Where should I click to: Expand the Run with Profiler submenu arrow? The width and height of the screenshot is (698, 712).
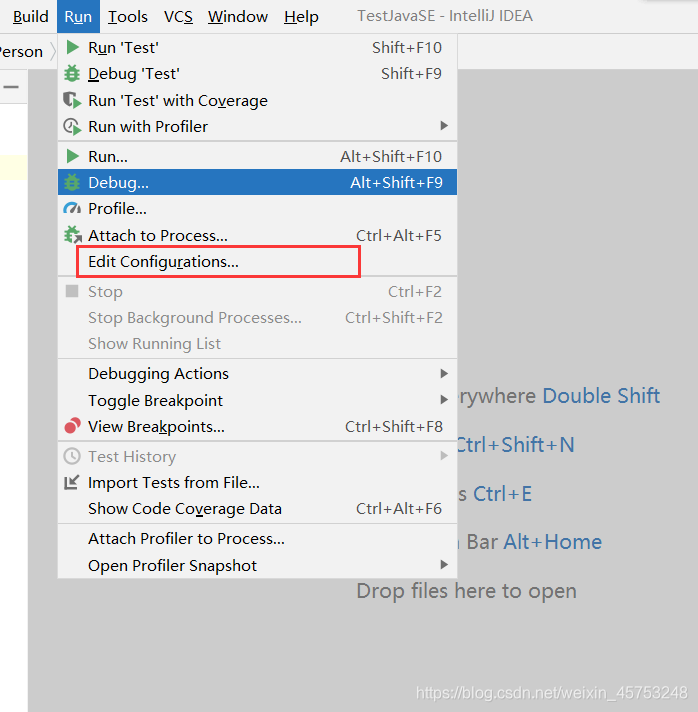(x=444, y=126)
